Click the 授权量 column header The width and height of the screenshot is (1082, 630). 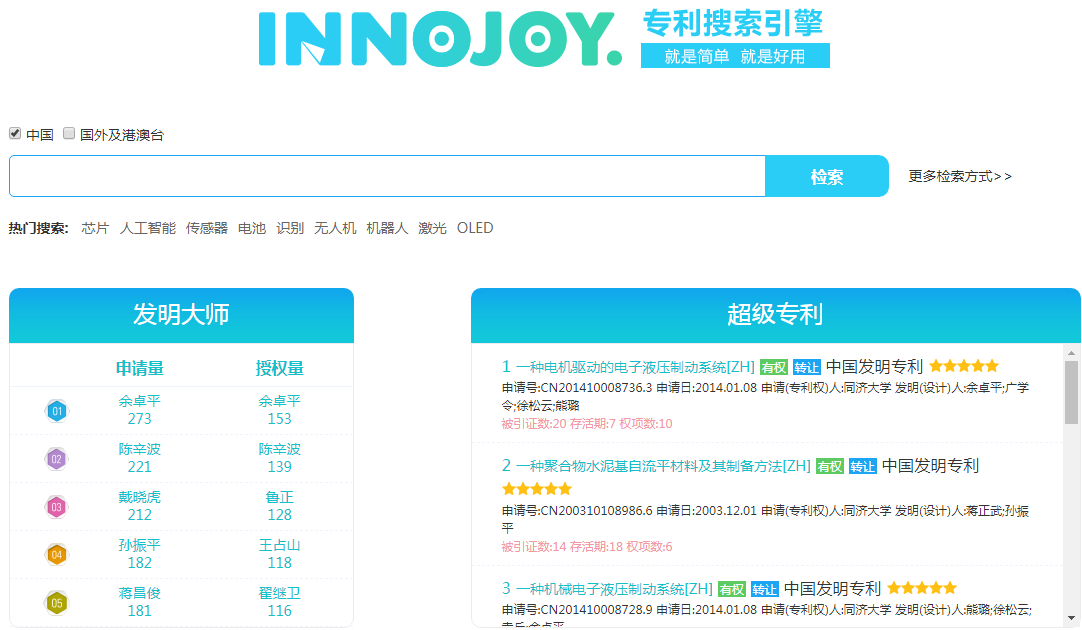click(279, 368)
